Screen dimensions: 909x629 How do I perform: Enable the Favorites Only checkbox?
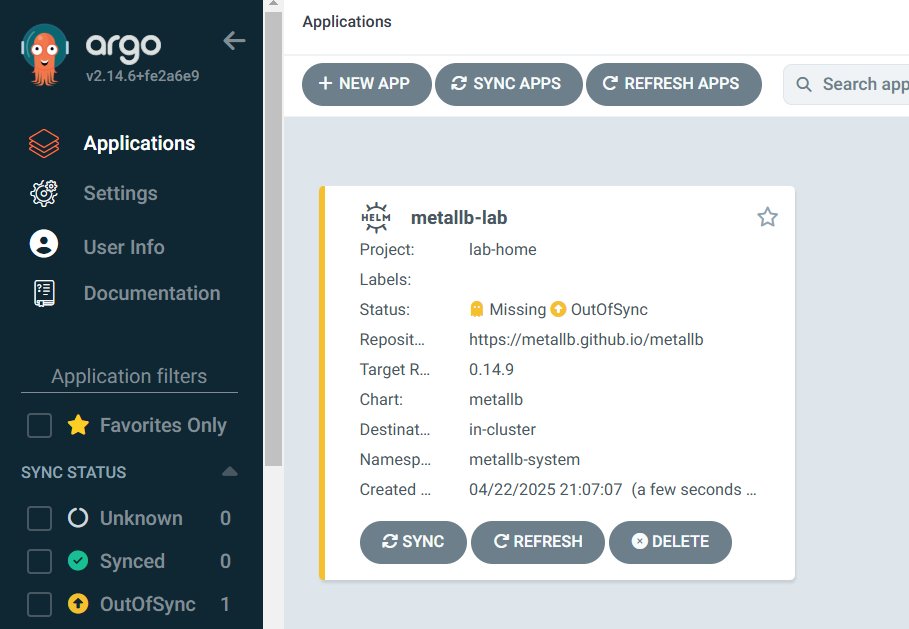pos(39,425)
